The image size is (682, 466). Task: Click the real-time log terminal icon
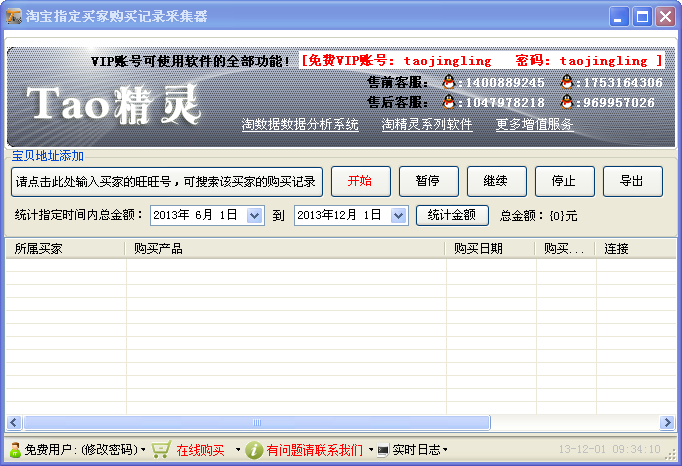coord(383,450)
